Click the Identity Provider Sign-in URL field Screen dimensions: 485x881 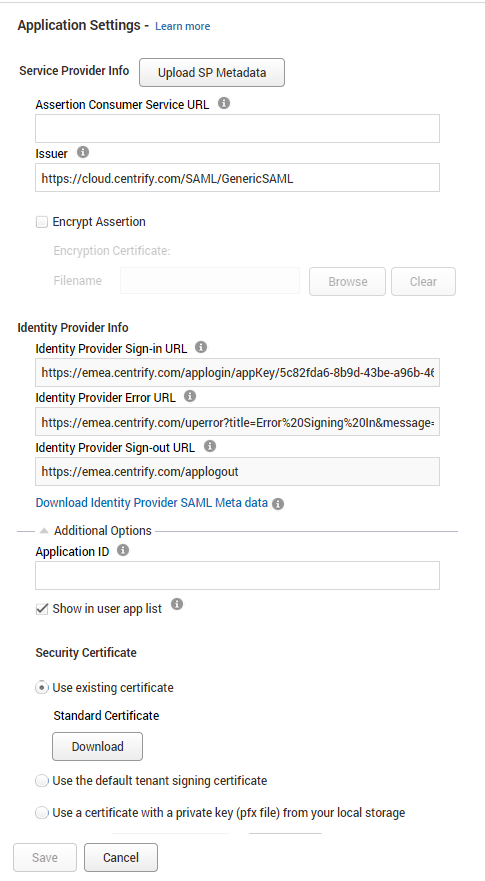coord(237,373)
